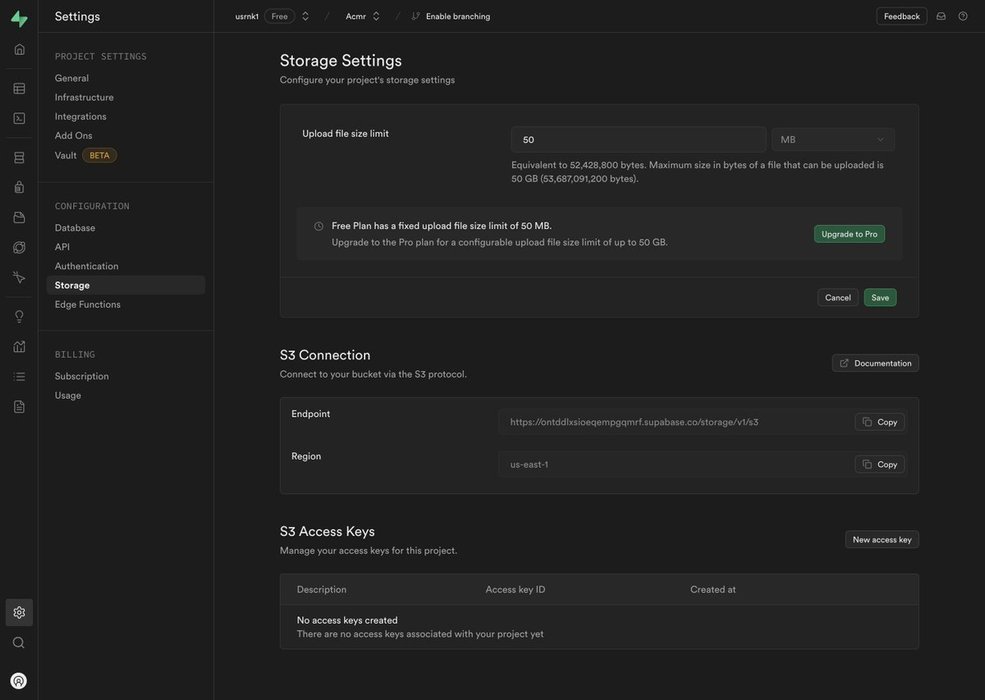Viewport: 985px width, 700px height.
Task: Open the inbox notifications icon
Action: click(941, 16)
